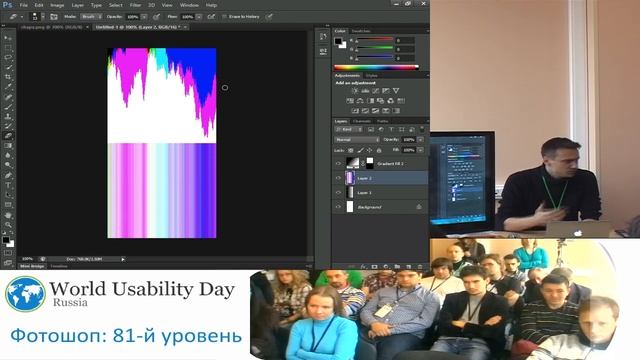
Task: Click the foreground color swatch in Color panel
Action: click(338, 41)
